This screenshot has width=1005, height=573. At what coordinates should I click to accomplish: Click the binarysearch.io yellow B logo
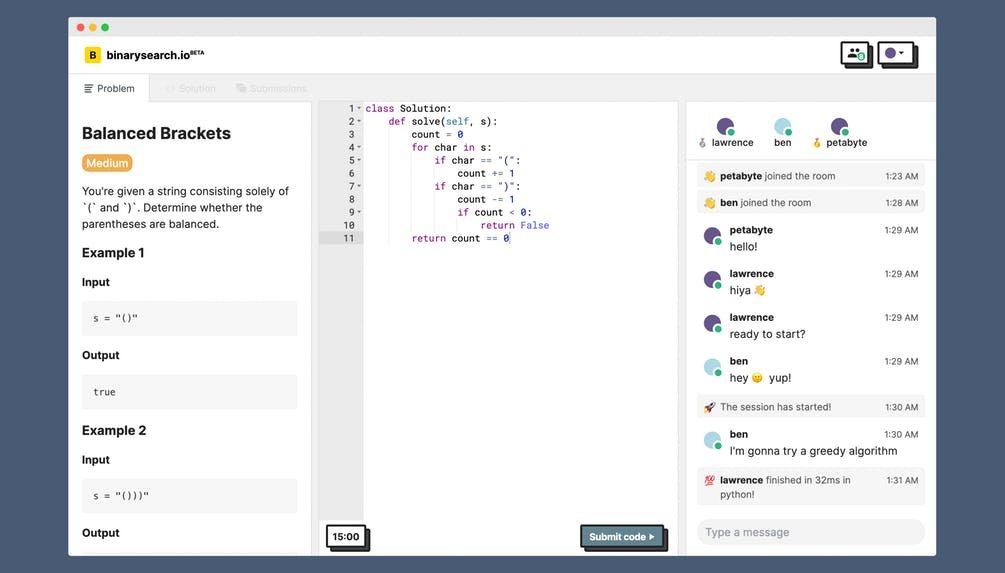92,54
